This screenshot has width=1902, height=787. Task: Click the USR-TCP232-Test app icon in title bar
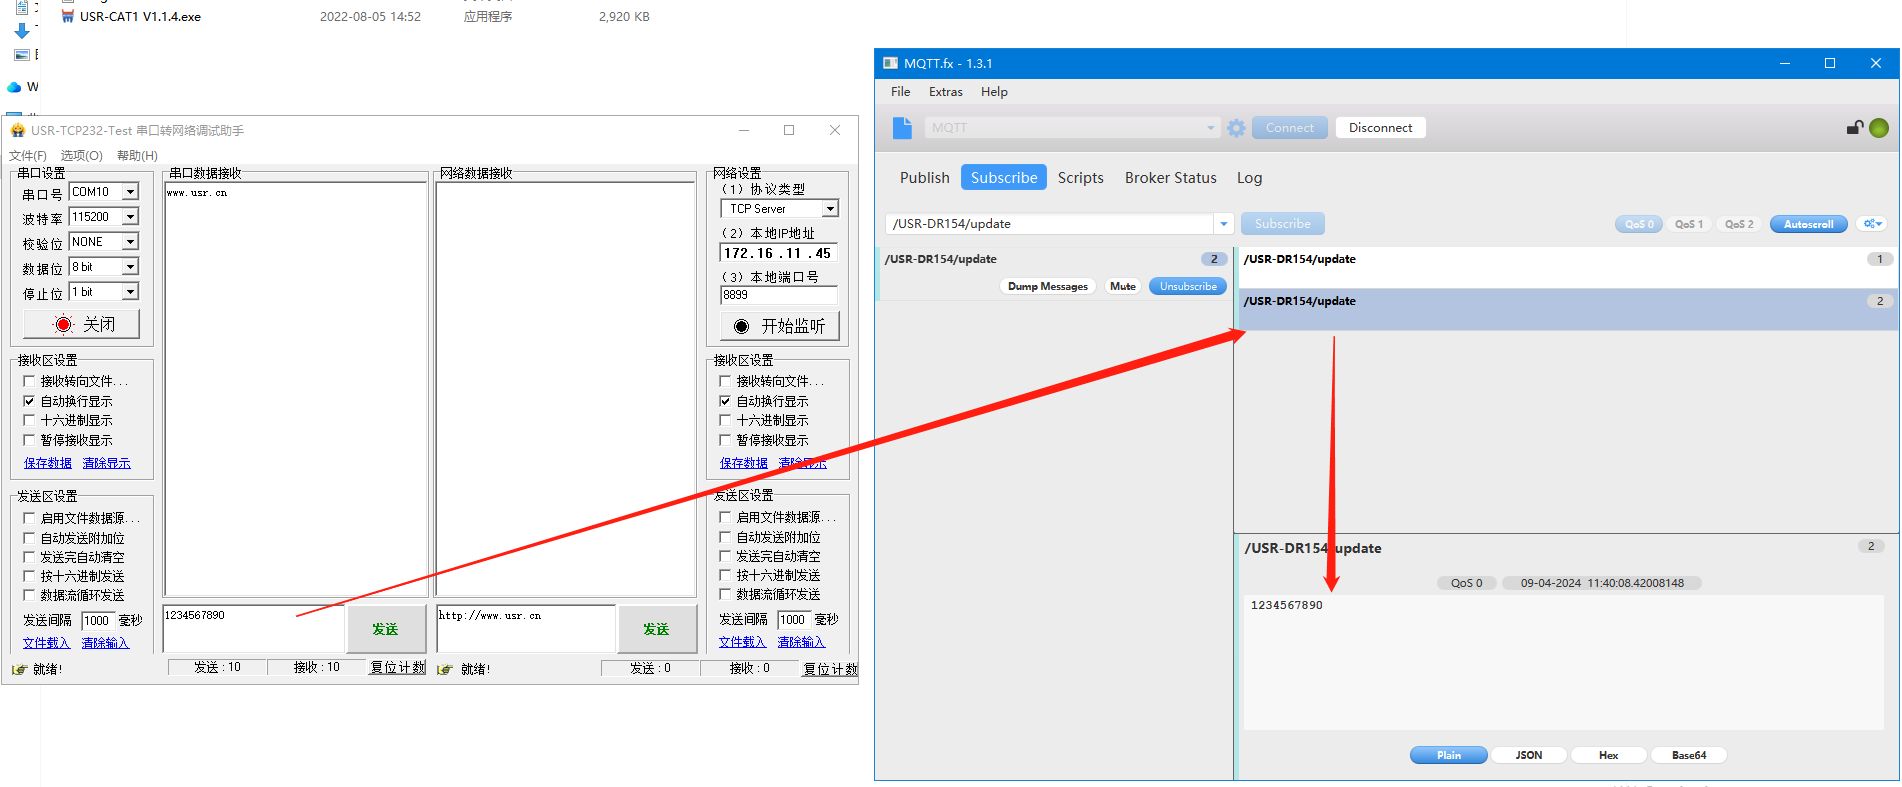(x=17, y=130)
